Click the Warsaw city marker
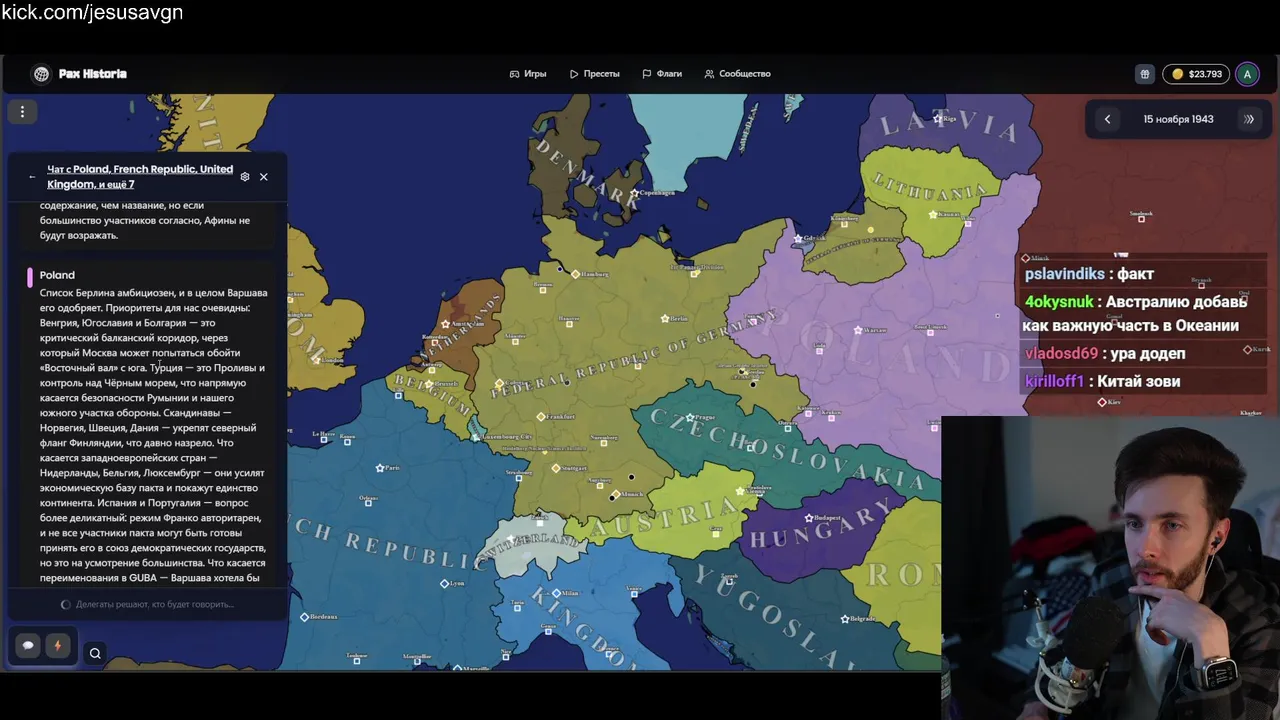 click(857, 329)
